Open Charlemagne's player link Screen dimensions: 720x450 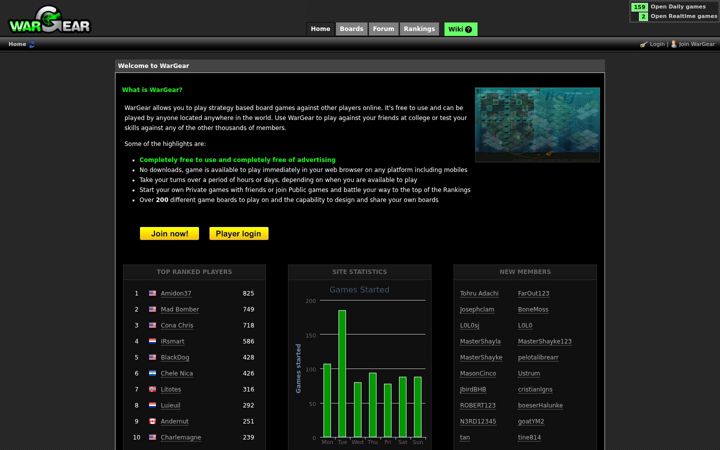(181, 438)
